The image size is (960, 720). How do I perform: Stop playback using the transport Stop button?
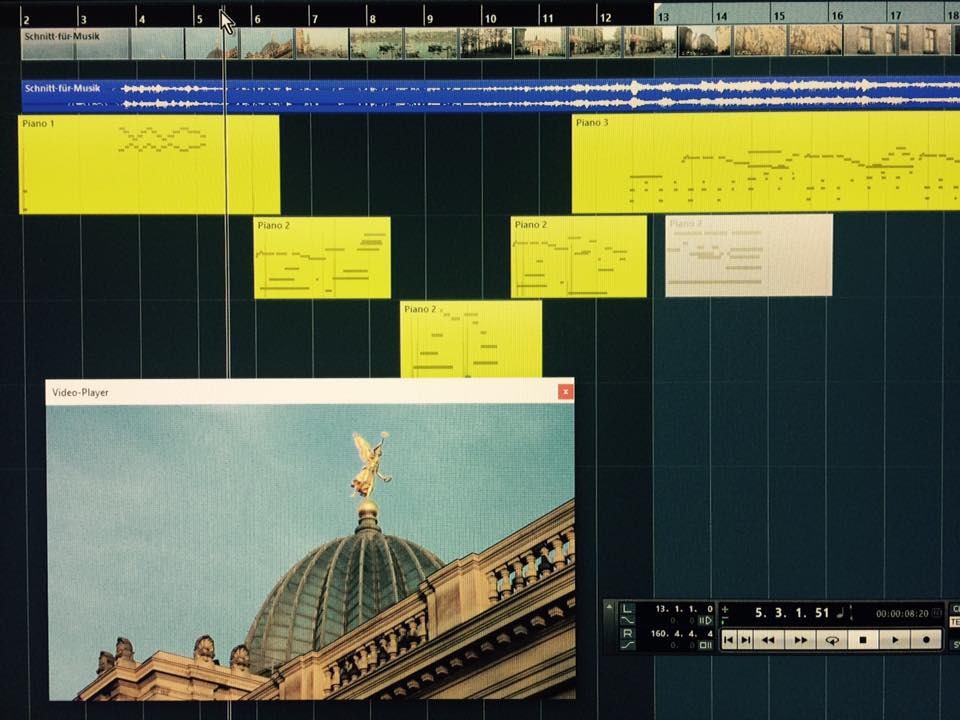[863, 640]
